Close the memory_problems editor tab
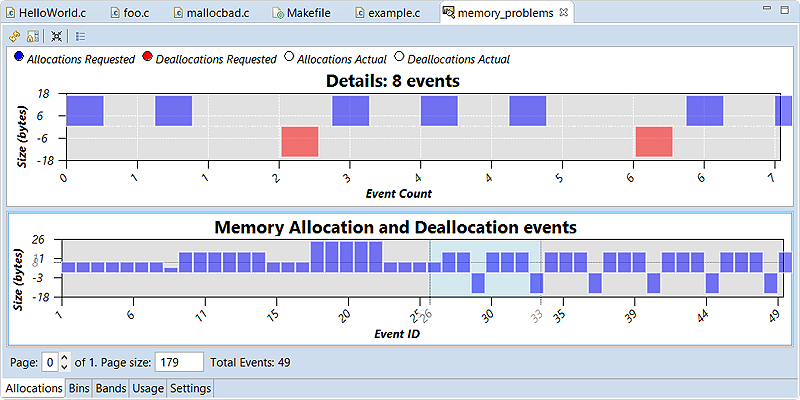800x400 pixels. coord(563,13)
